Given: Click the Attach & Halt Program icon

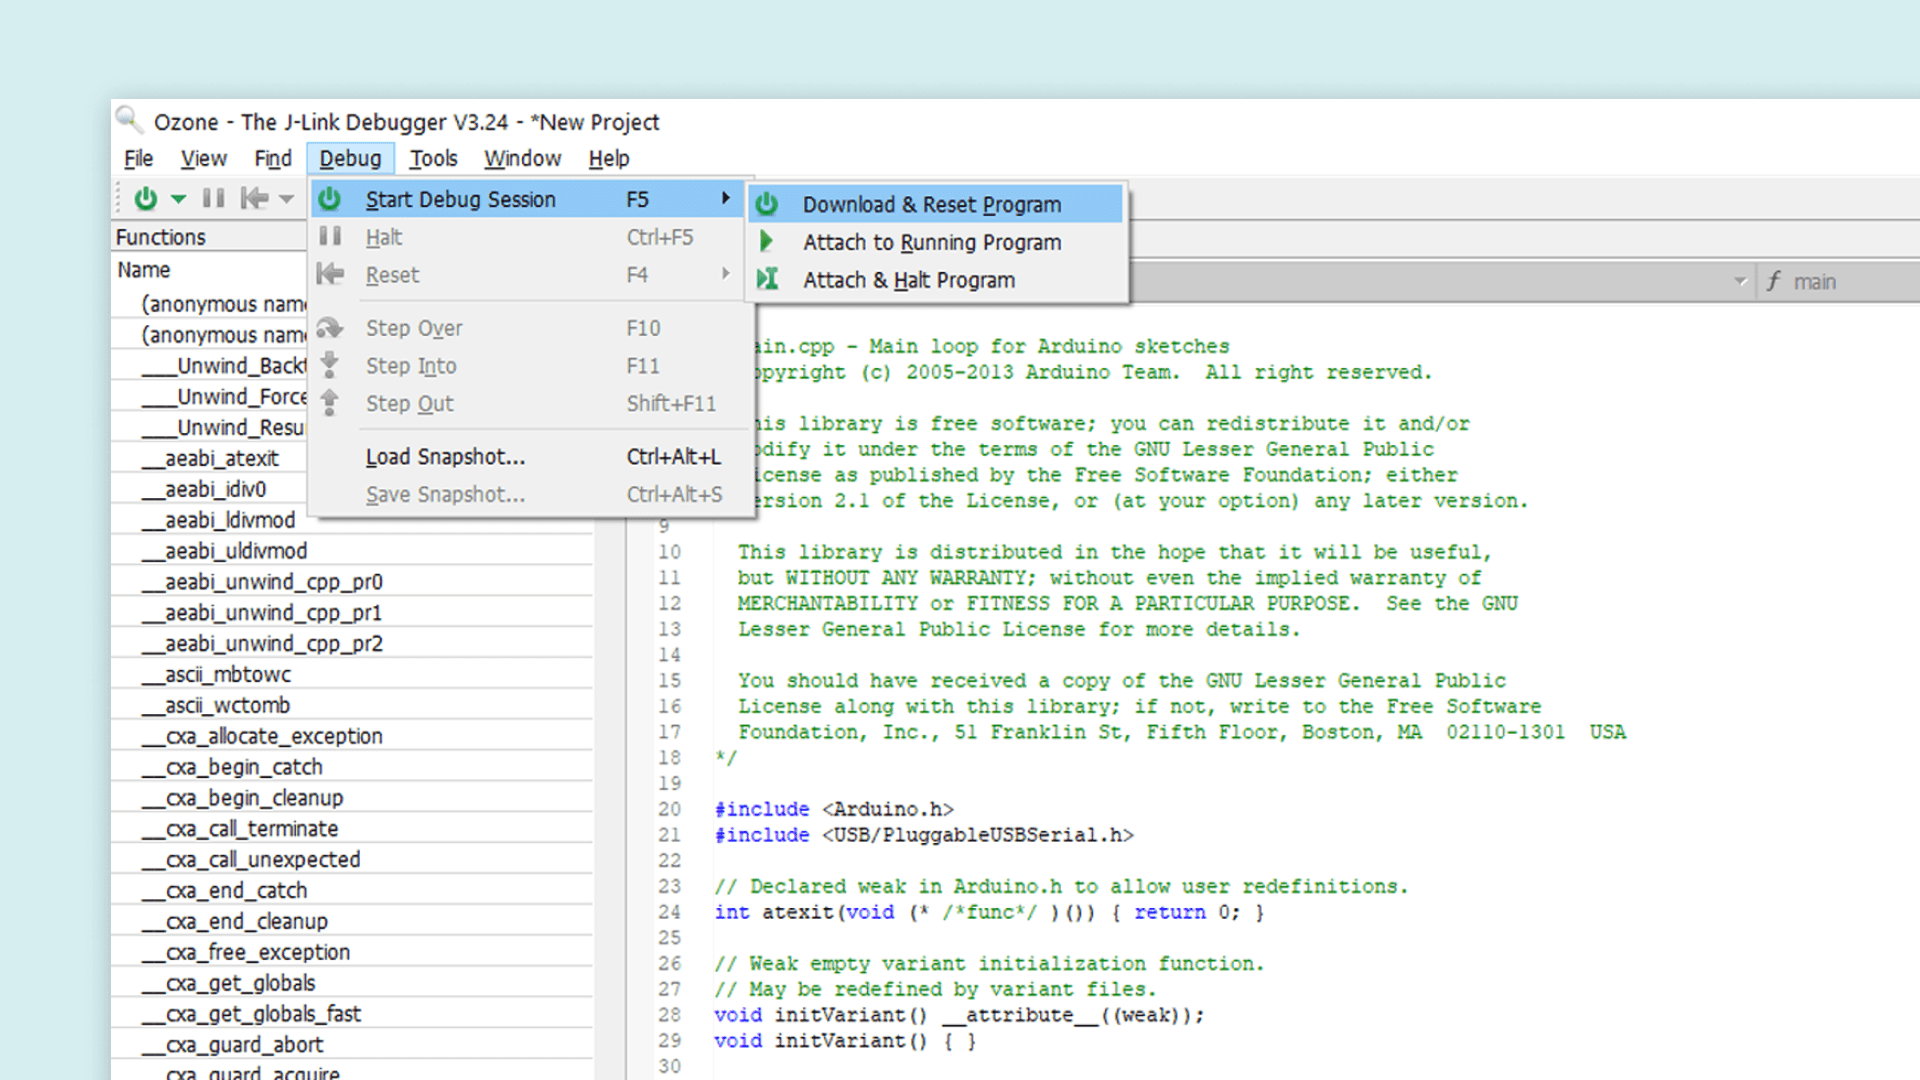Looking at the screenshot, I should point(767,280).
